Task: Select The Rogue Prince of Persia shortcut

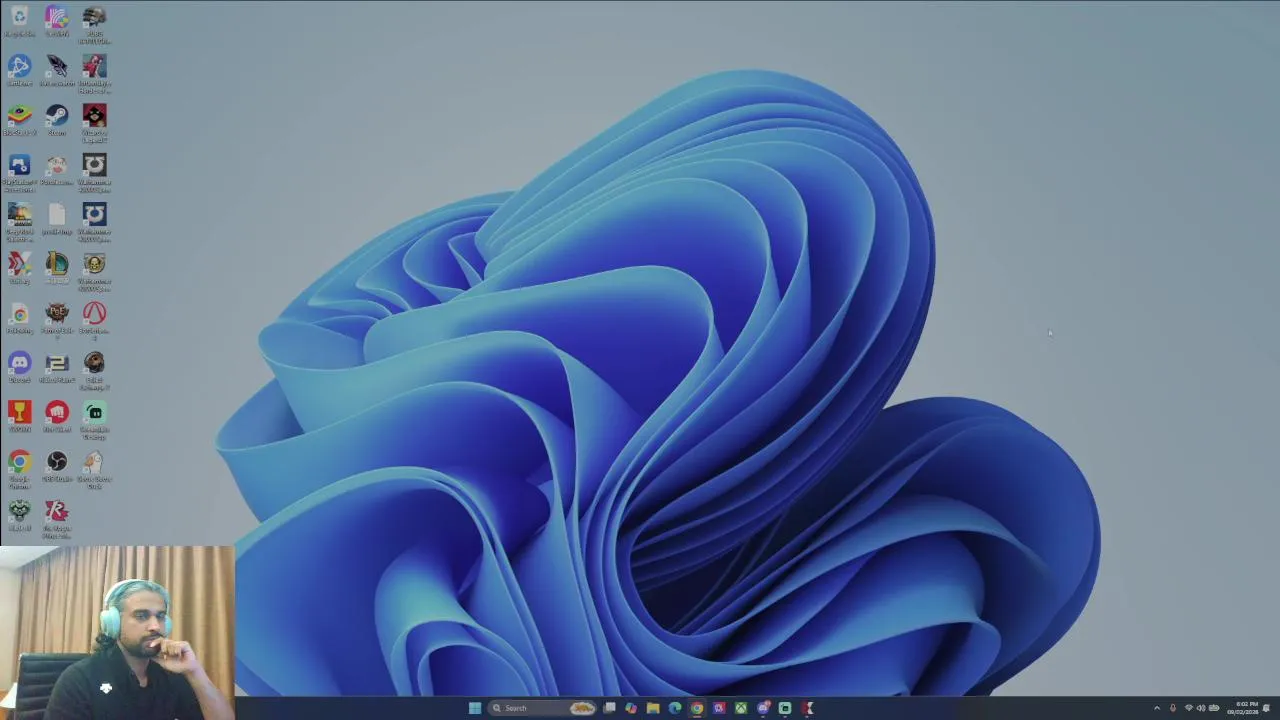Action: tap(57, 519)
